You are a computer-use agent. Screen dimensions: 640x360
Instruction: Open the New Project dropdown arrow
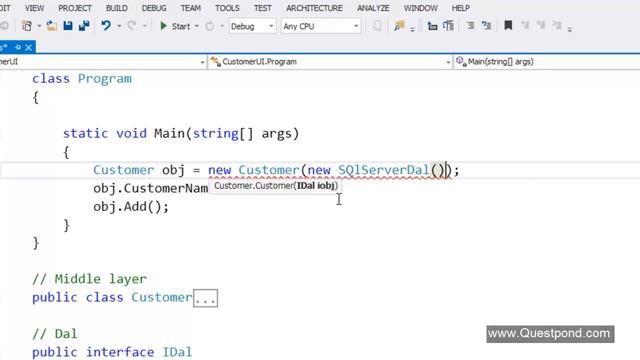[x=39, y=26]
